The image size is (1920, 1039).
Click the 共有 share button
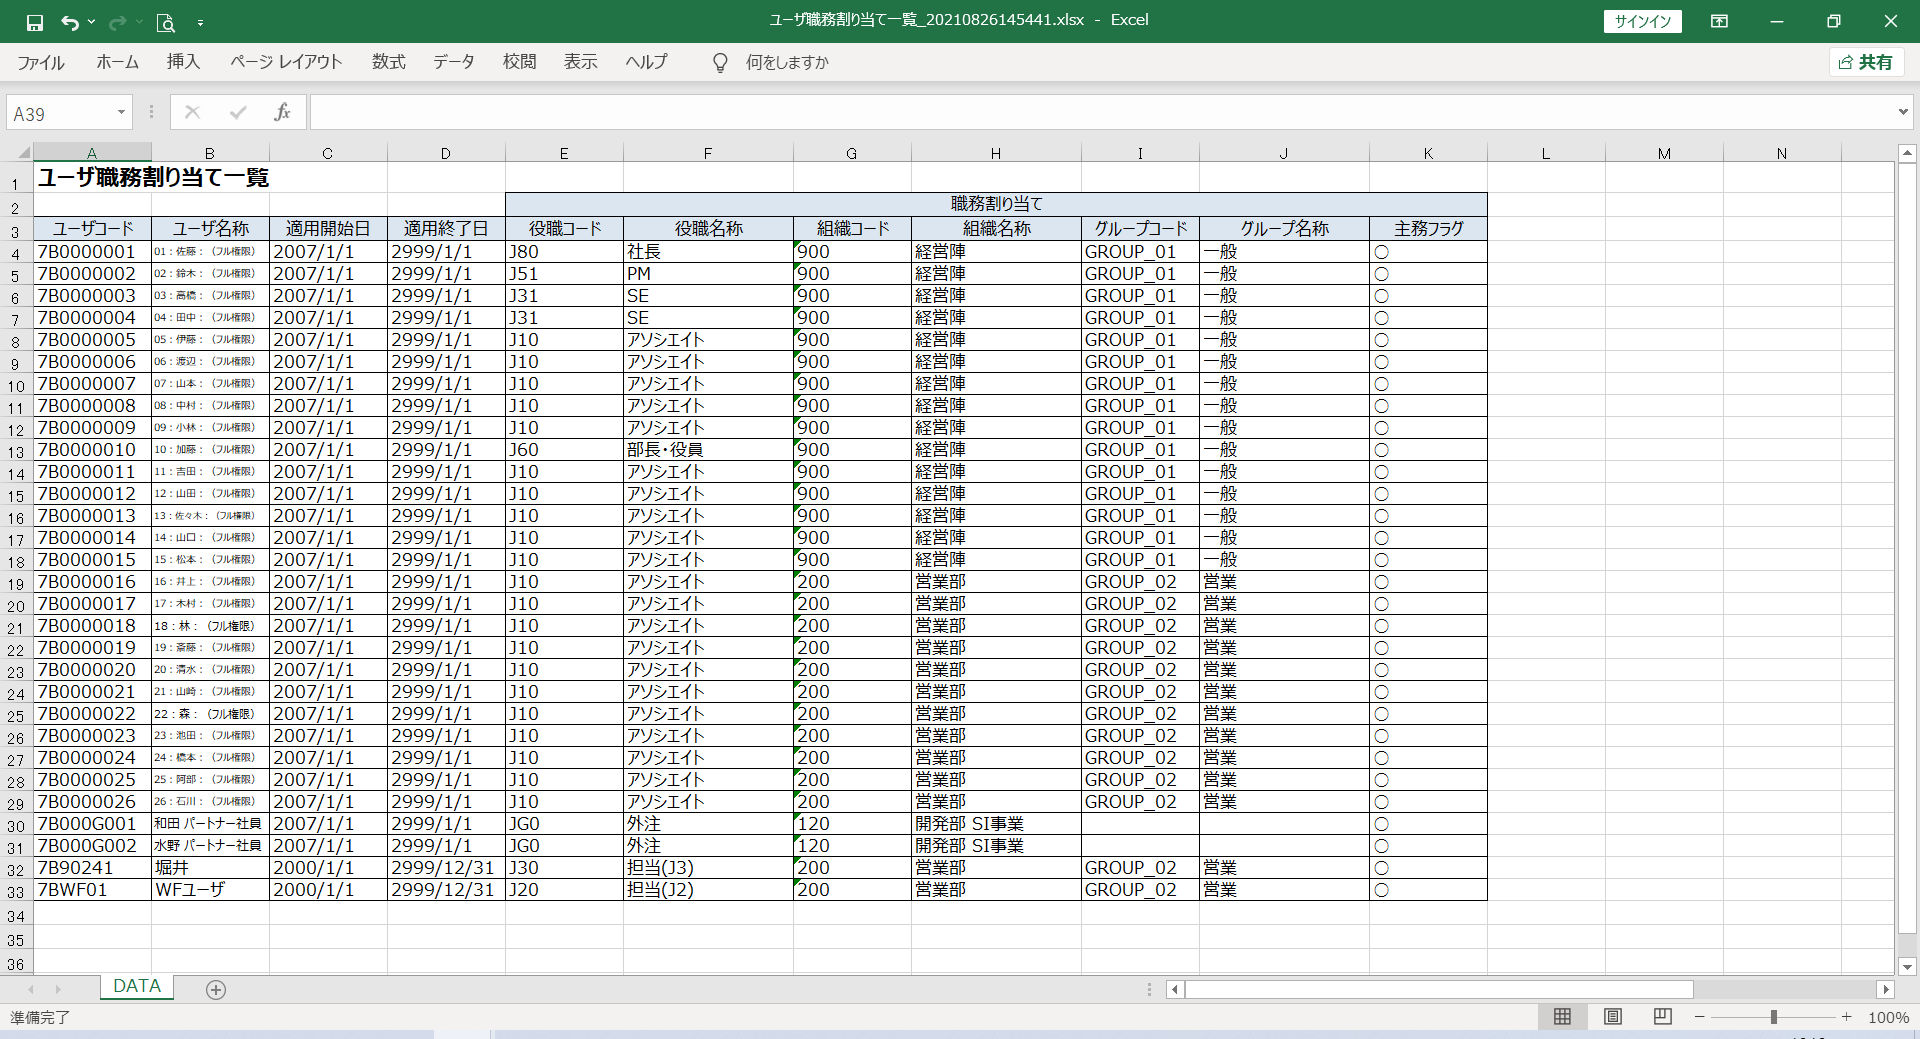point(1866,62)
